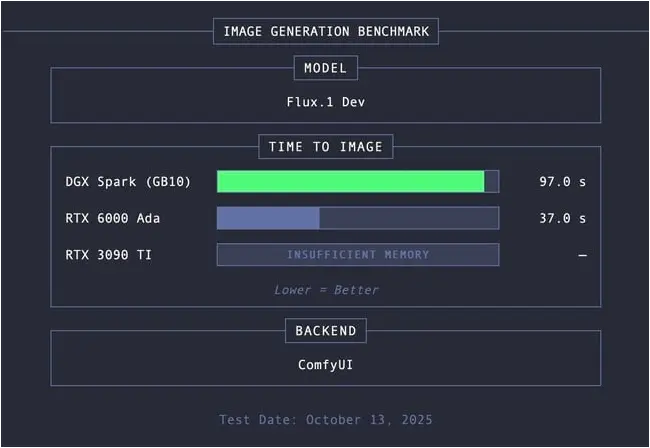Select the MODEL section header
The image size is (650, 448).
(325, 68)
